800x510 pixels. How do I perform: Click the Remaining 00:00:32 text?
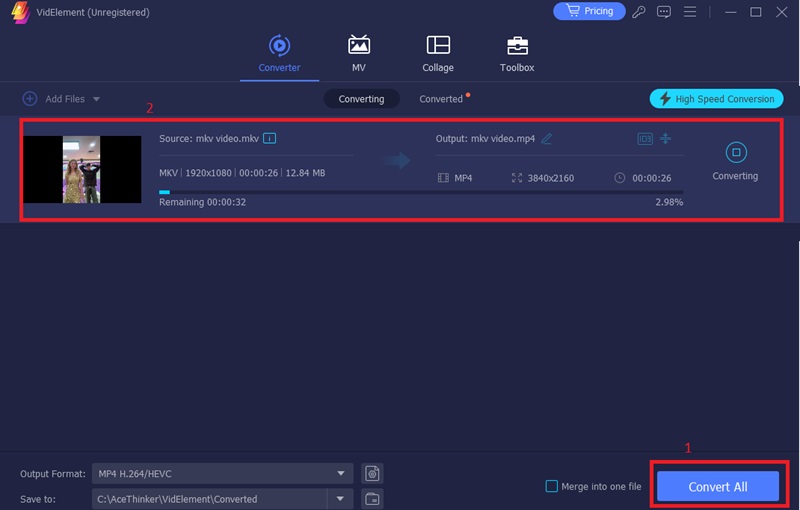[x=203, y=202]
